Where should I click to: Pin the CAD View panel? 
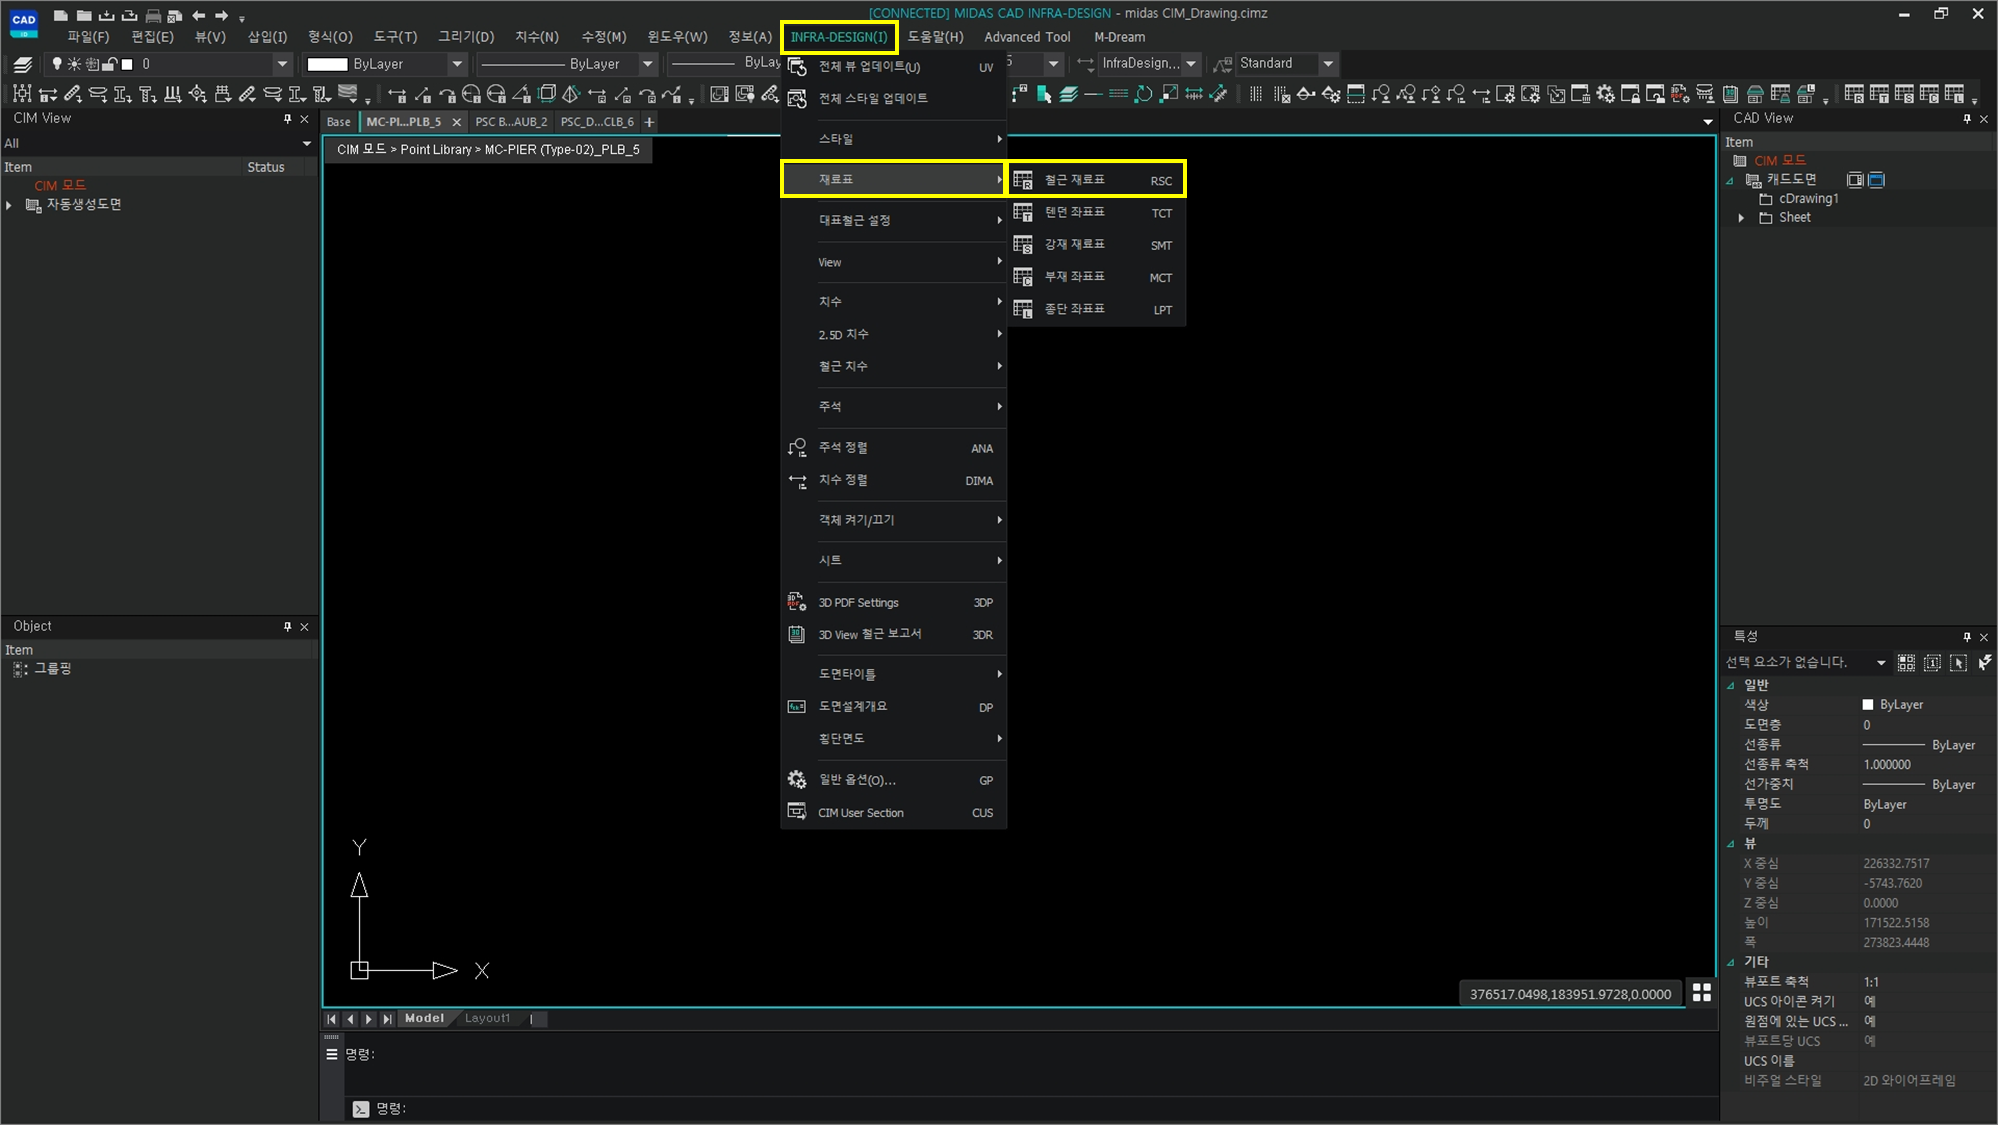pyautogui.click(x=1967, y=119)
